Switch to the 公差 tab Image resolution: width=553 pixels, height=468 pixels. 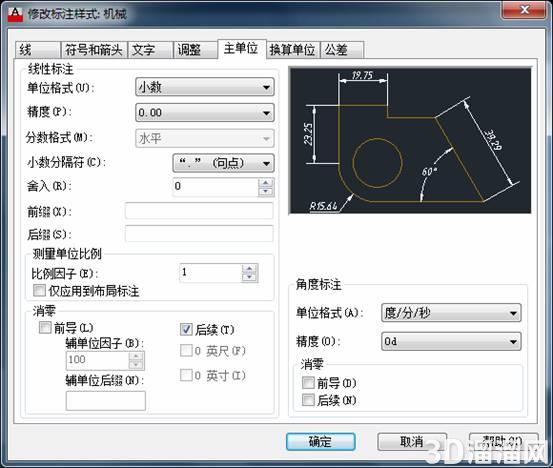pyautogui.click(x=342, y=50)
